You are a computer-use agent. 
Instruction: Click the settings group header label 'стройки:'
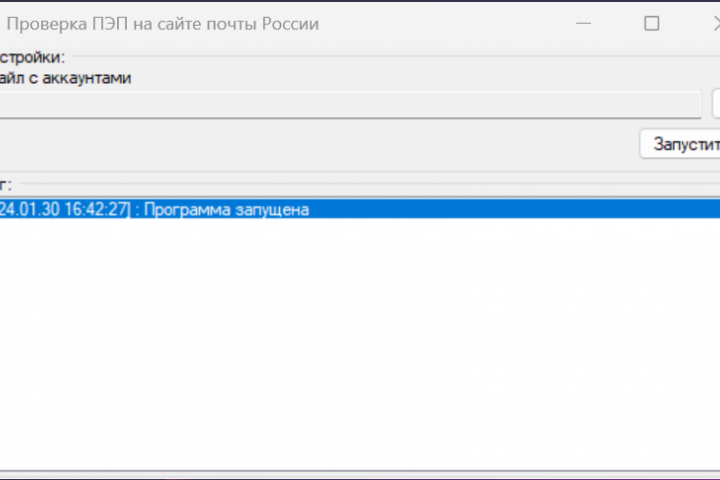point(32,57)
